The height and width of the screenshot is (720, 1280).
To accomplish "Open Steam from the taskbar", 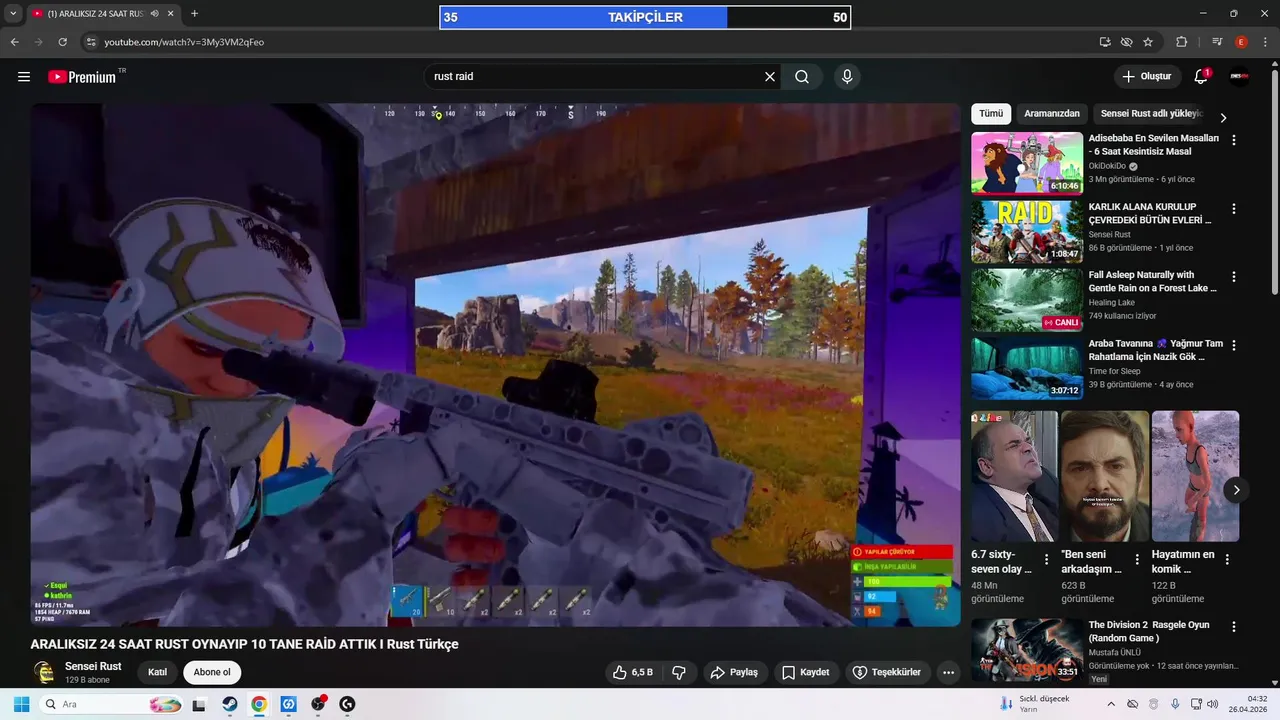I will (229, 704).
